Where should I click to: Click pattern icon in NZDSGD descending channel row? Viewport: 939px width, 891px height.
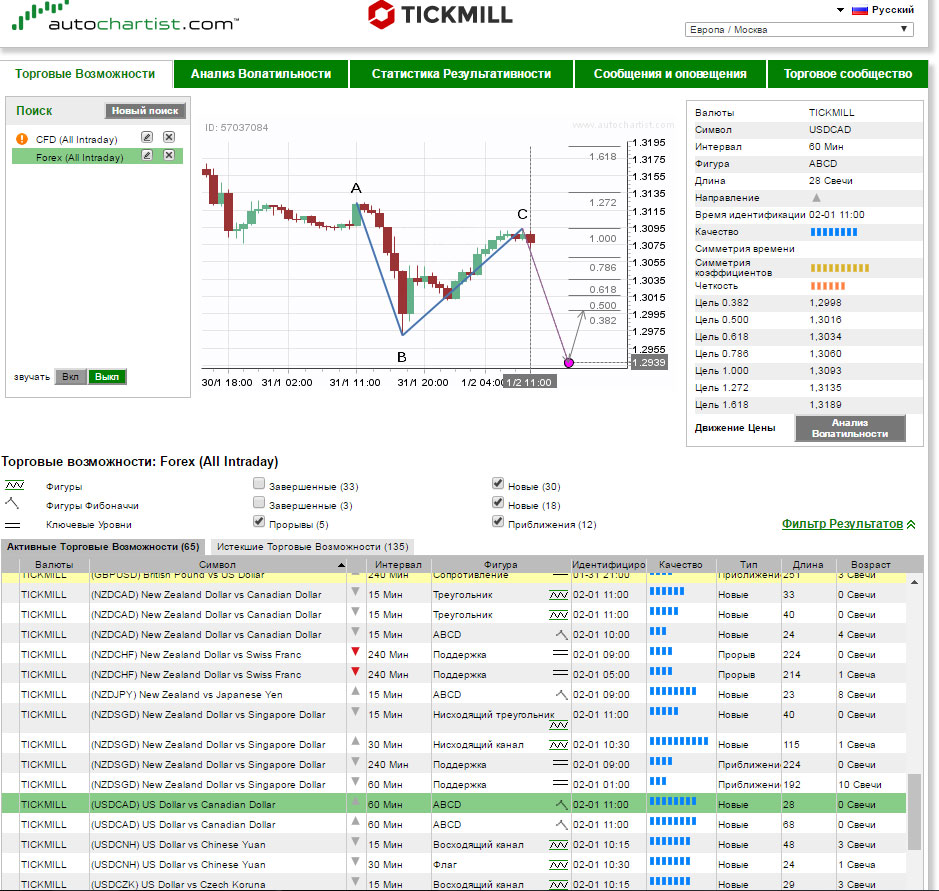click(559, 745)
